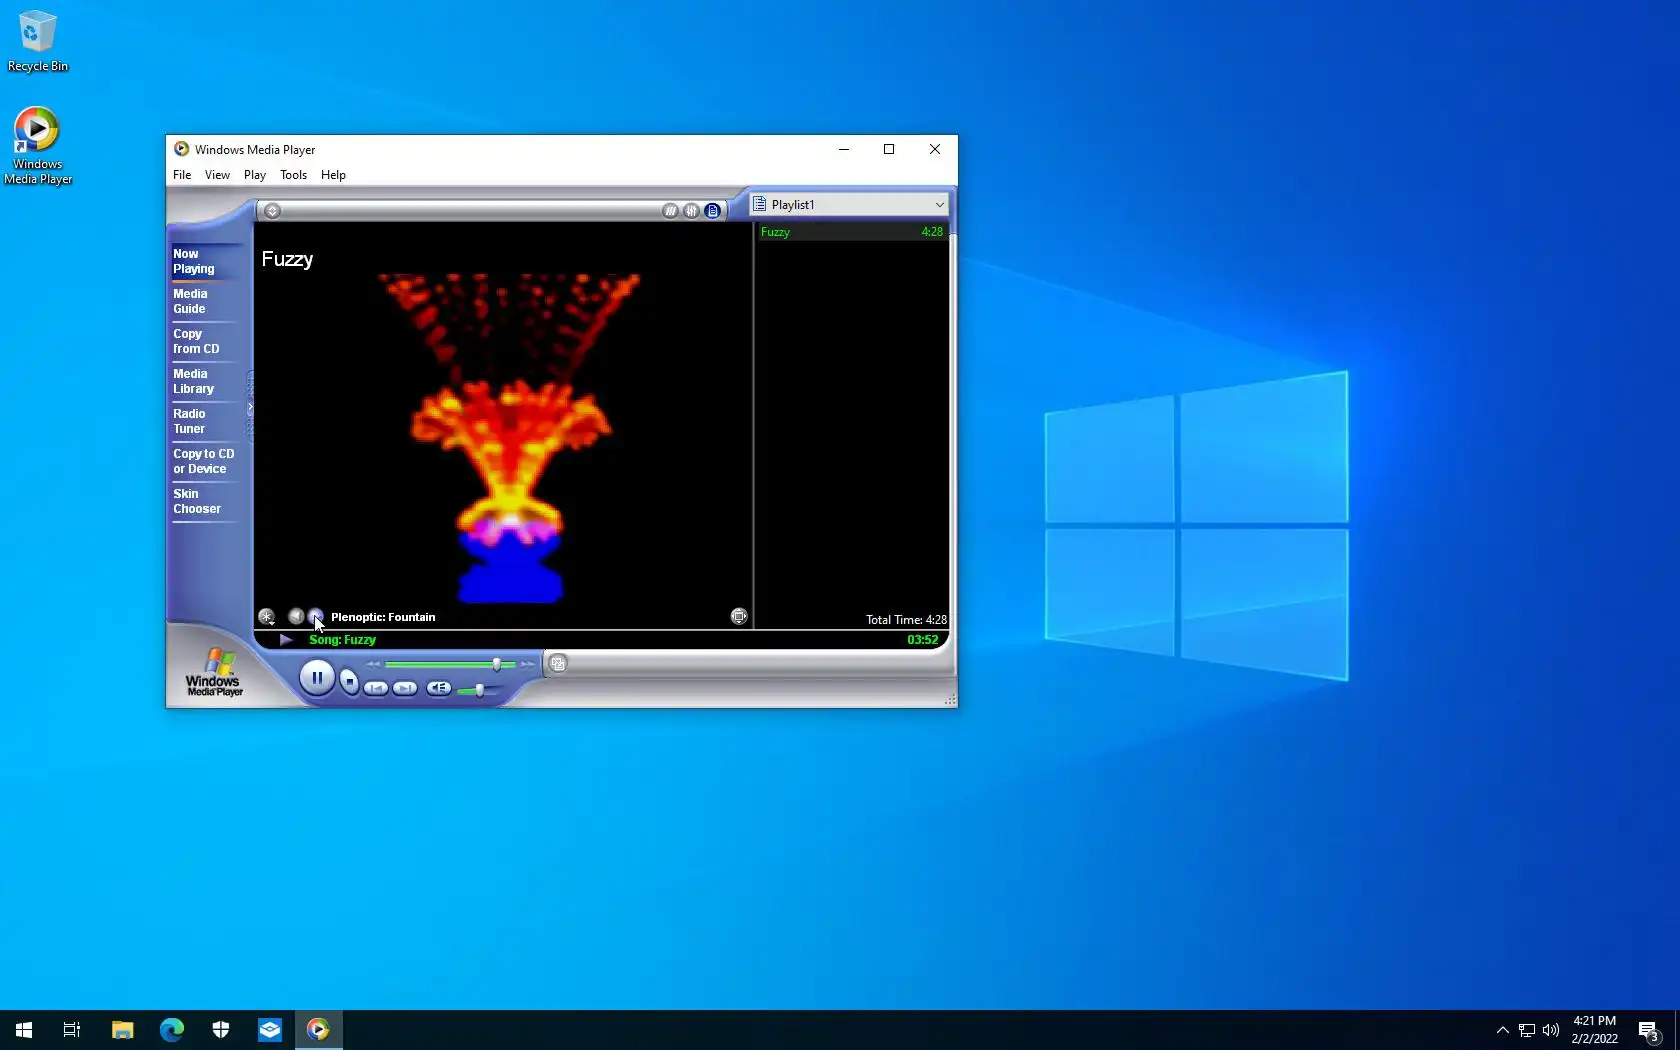The height and width of the screenshot is (1050, 1680).
Task: Click the volume slider handle
Action: 480,690
